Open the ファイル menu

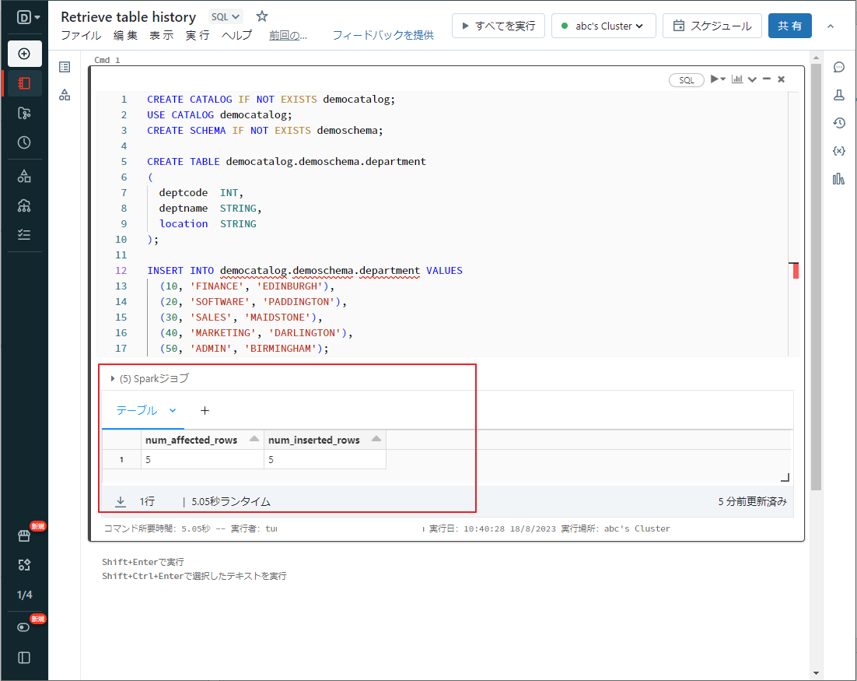coord(81,36)
